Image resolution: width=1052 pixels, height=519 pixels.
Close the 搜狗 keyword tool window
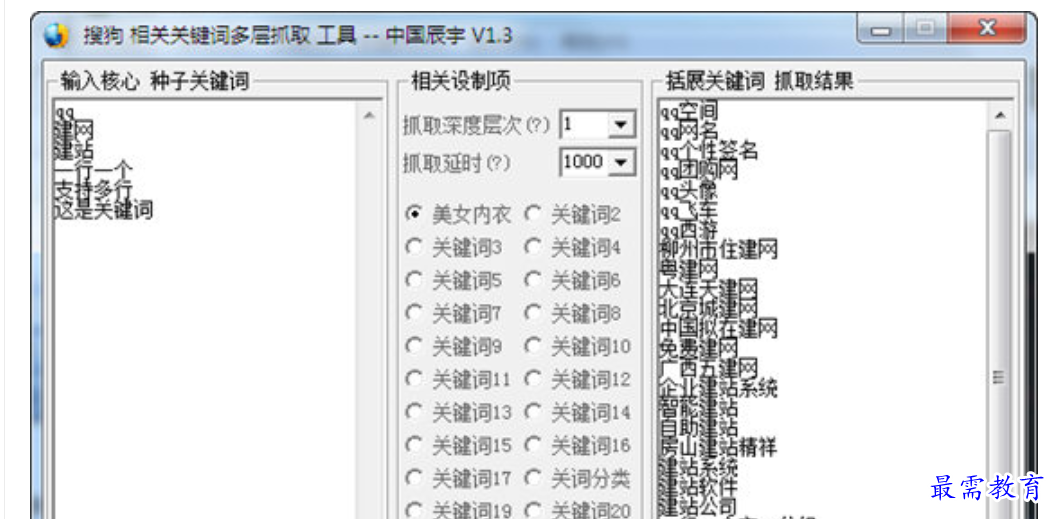[988, 29]
